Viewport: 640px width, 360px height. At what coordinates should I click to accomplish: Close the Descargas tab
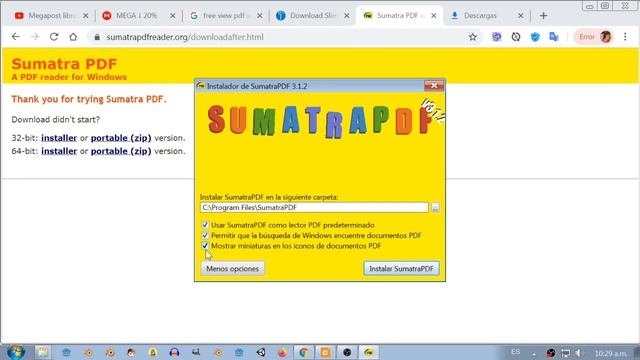tap(520, 16)
